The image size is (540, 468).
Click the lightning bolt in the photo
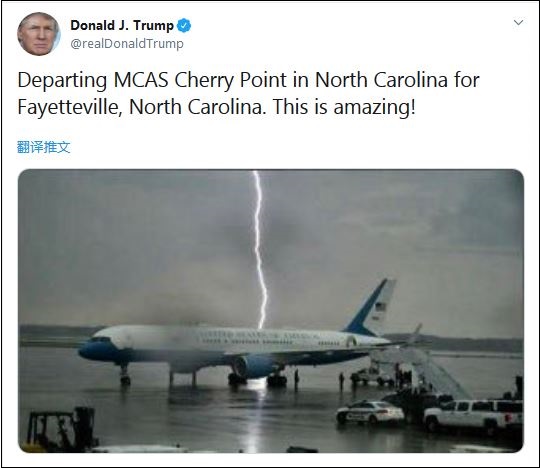coord(260,250)
